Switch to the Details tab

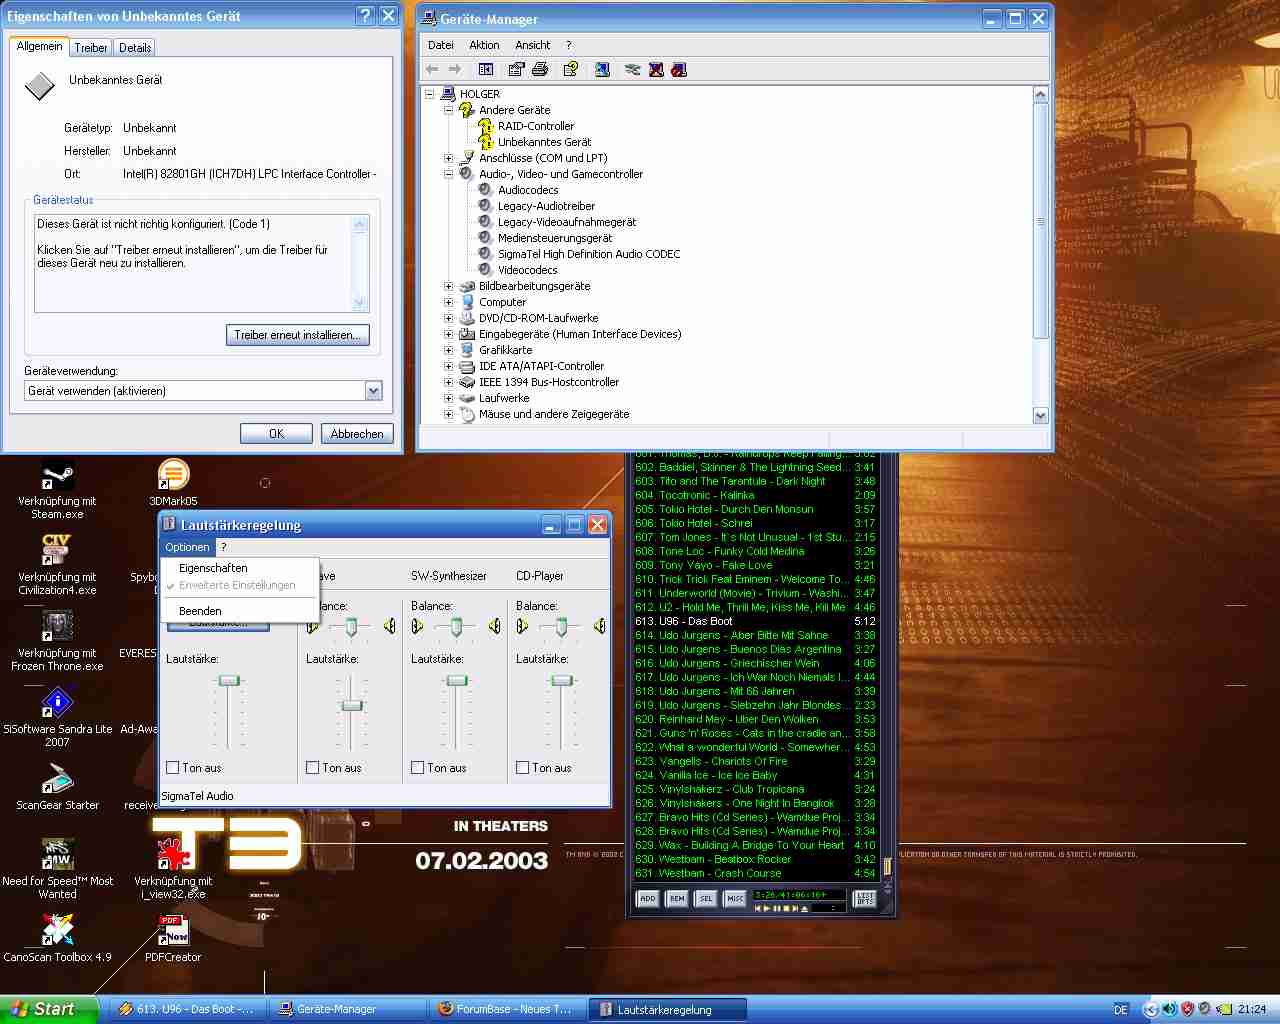click(x=135, y=48)
